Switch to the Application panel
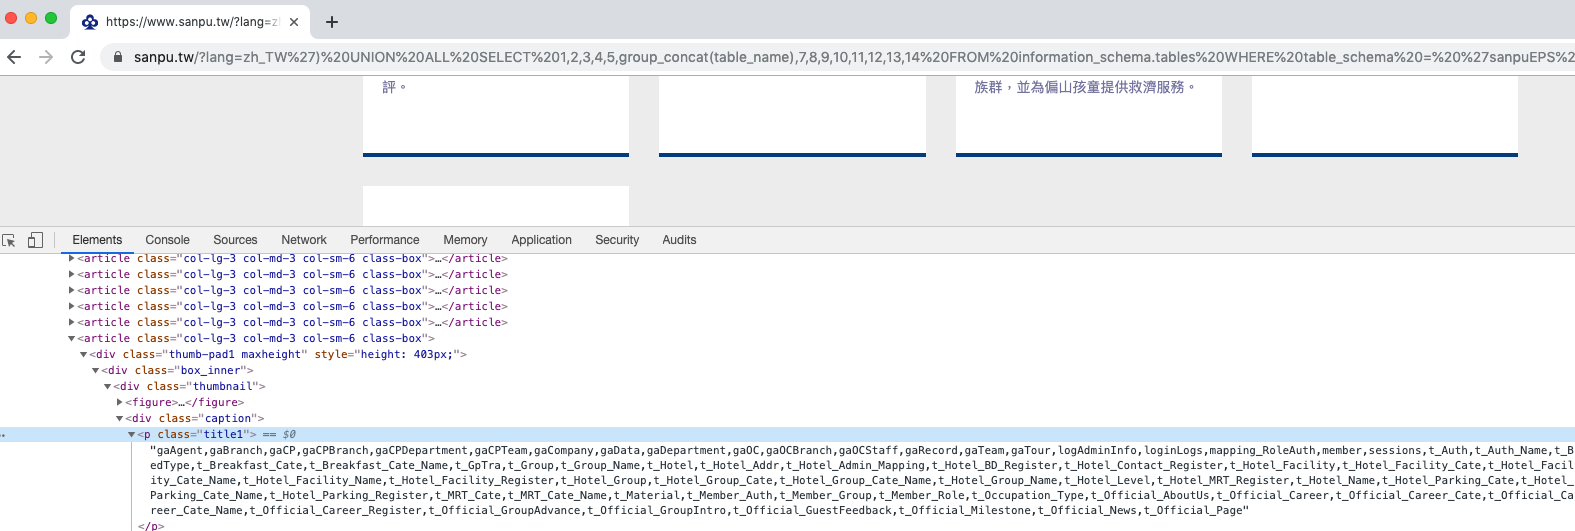Screen dimensions: 1575x531 tap(541, 240)
